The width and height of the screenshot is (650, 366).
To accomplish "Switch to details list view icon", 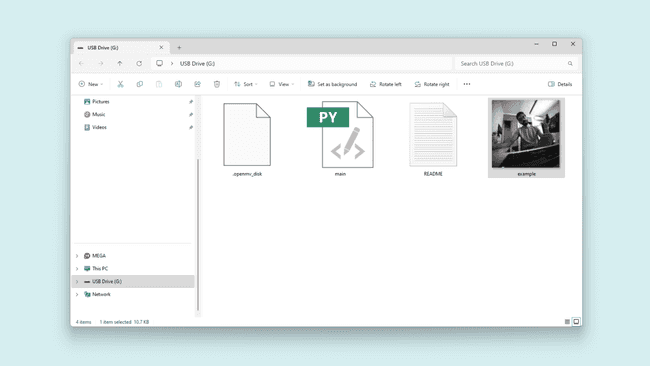I will point(567,322).
